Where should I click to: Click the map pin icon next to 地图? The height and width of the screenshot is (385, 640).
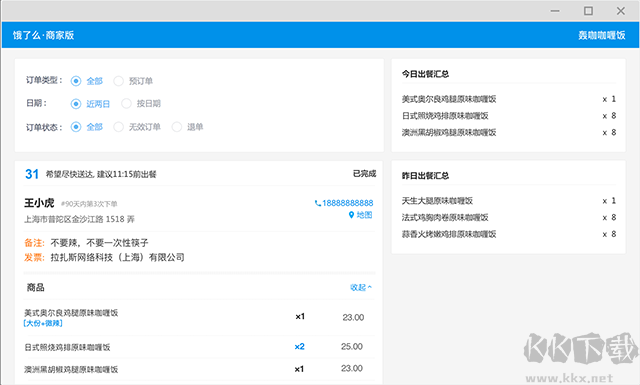coord(351,215)
